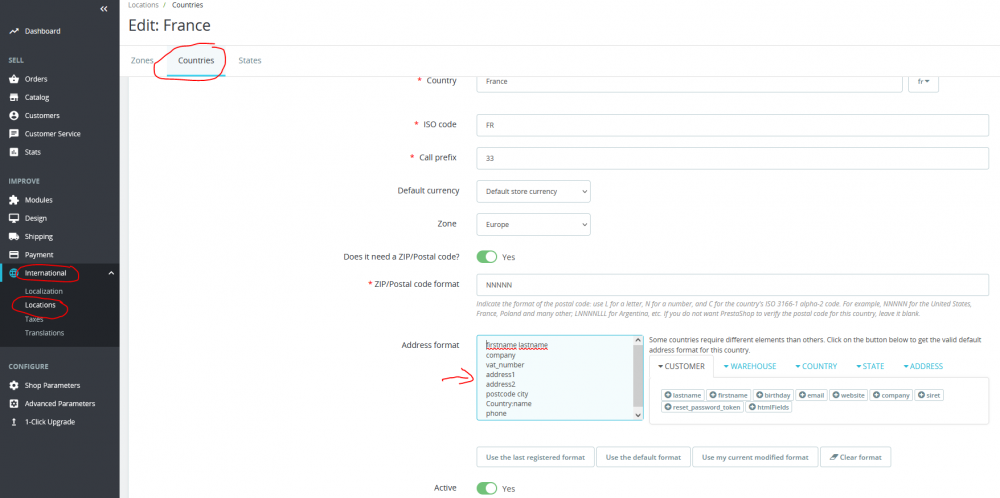The image size is (1000, 498).
Task: Add the reset_password_token field tag
Action: tap(702, 407)
